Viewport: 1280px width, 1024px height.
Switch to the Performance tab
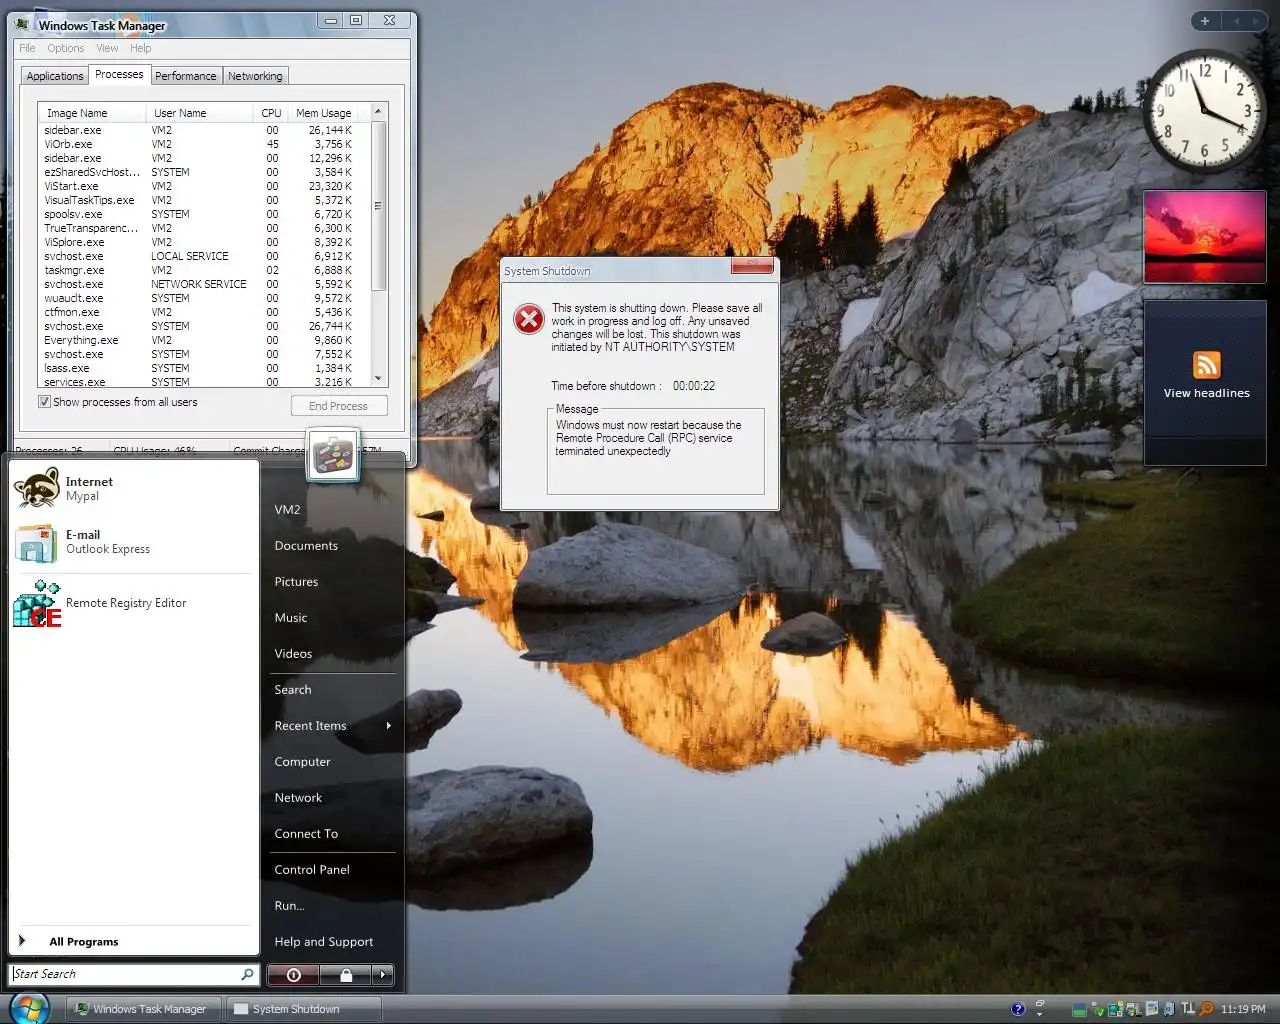[185, 76]
